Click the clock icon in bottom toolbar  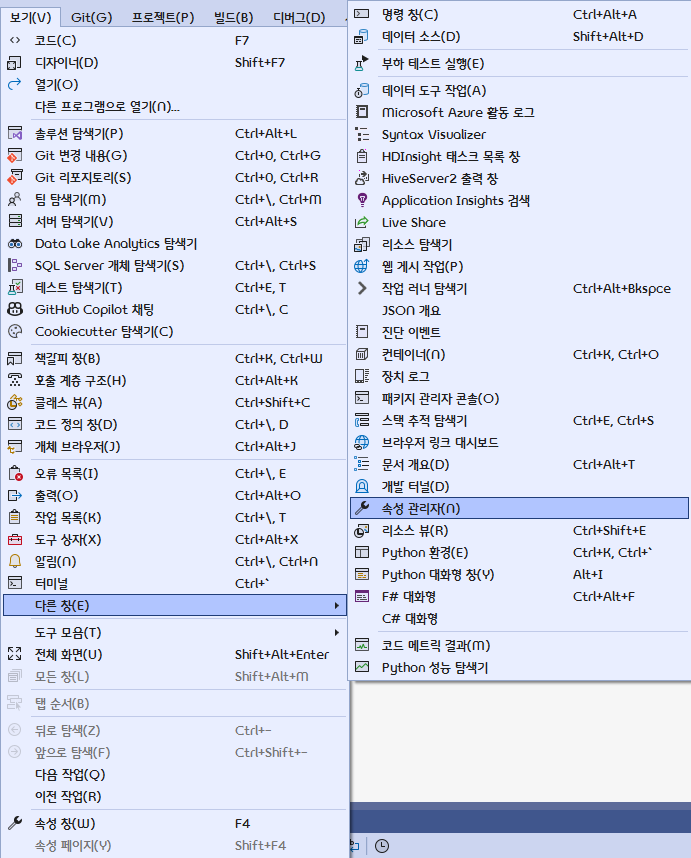click(382, 846)
